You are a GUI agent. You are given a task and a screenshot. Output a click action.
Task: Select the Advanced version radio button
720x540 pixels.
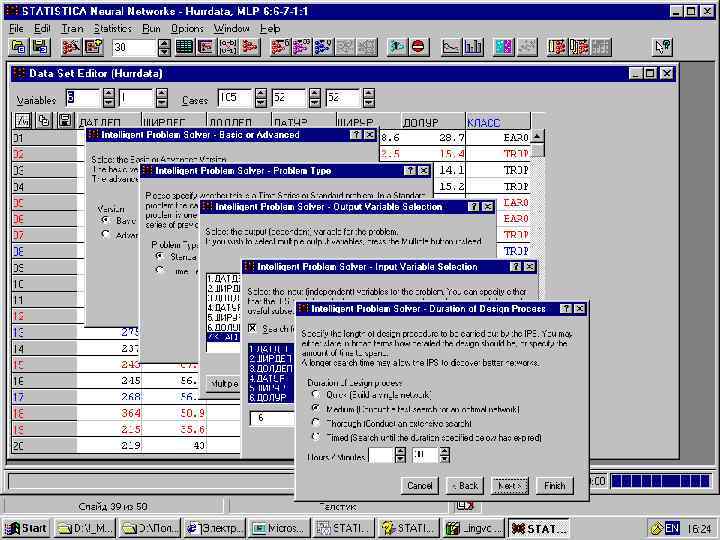(105, 235)
